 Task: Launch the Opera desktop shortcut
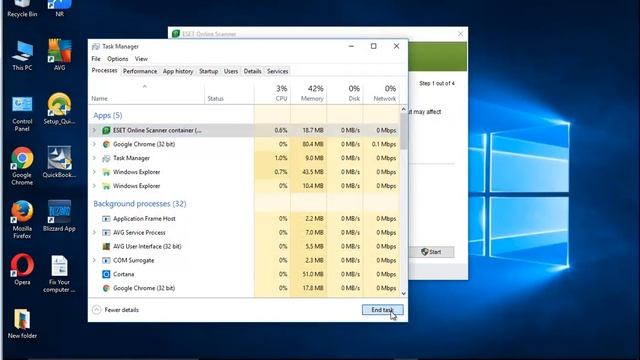click(x=22, y=269)
